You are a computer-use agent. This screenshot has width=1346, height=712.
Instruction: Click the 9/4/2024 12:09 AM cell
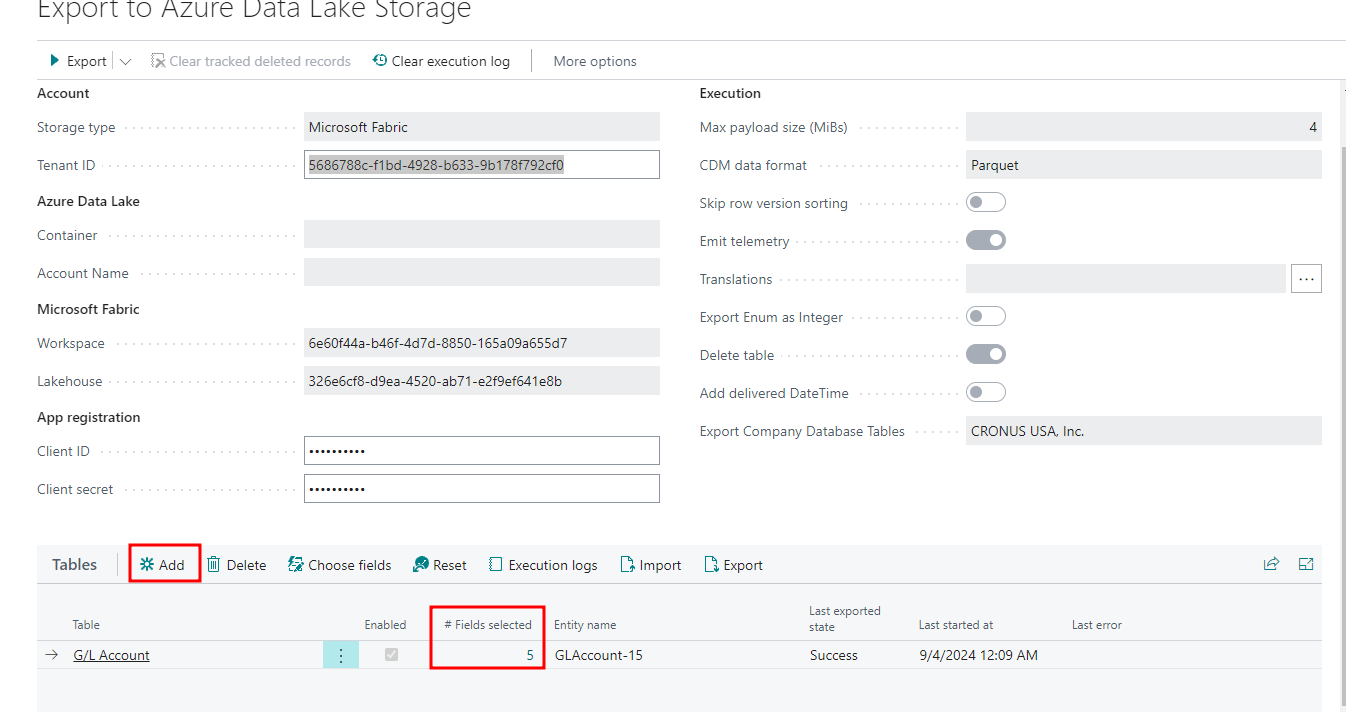[x=978, y=655]
